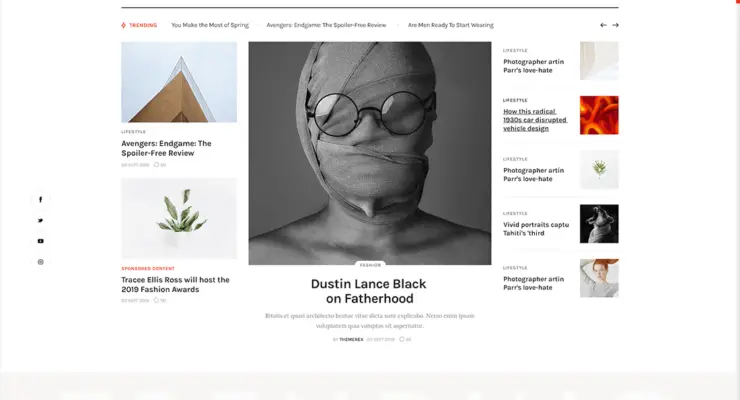Click comment icon under Avengers: Endgame article
Image resolution: width=740 pixels, height=400 pixels.
click(x=156, y=165)
